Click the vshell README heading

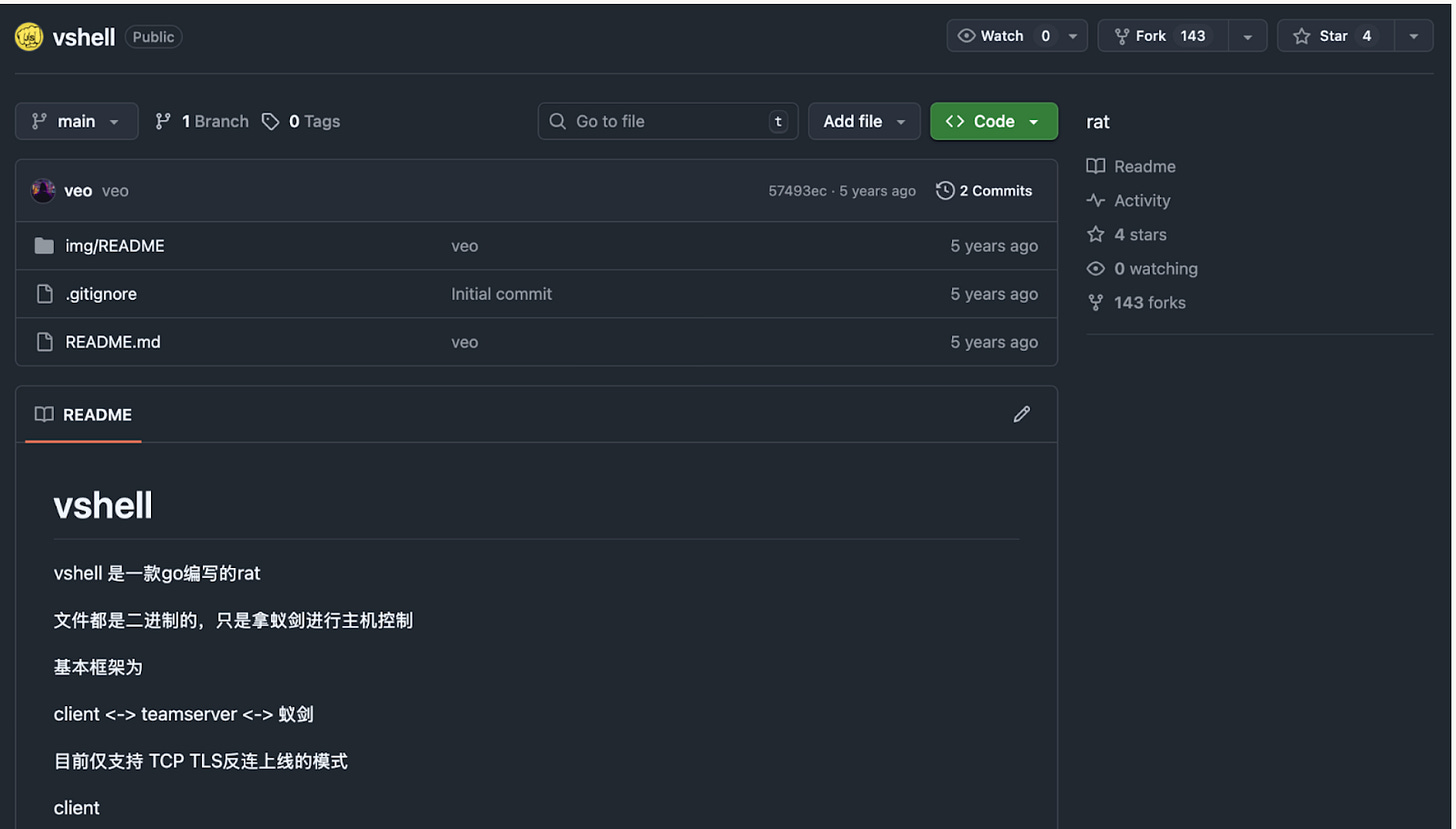(103, 506)
